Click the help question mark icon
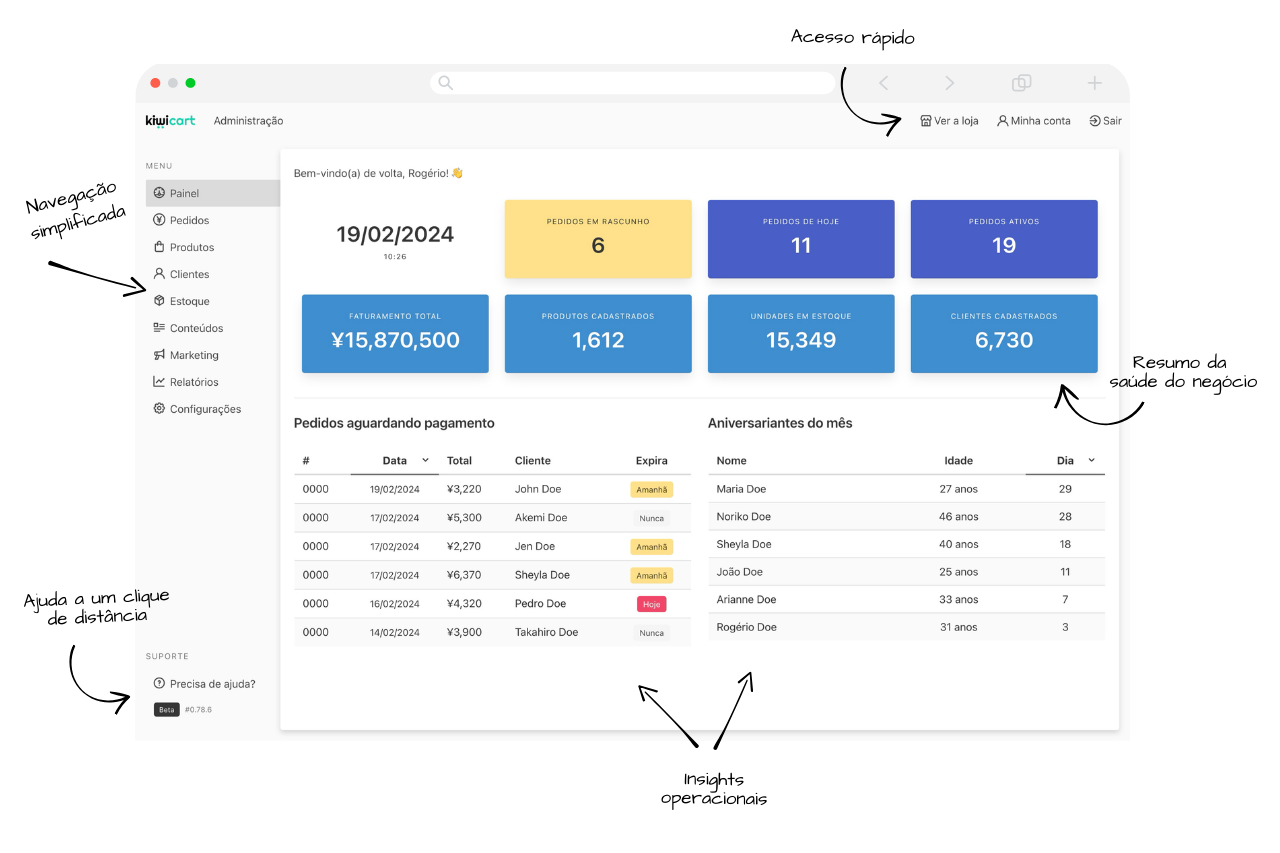Screen dimensions: 1280x853 point(159,684)
